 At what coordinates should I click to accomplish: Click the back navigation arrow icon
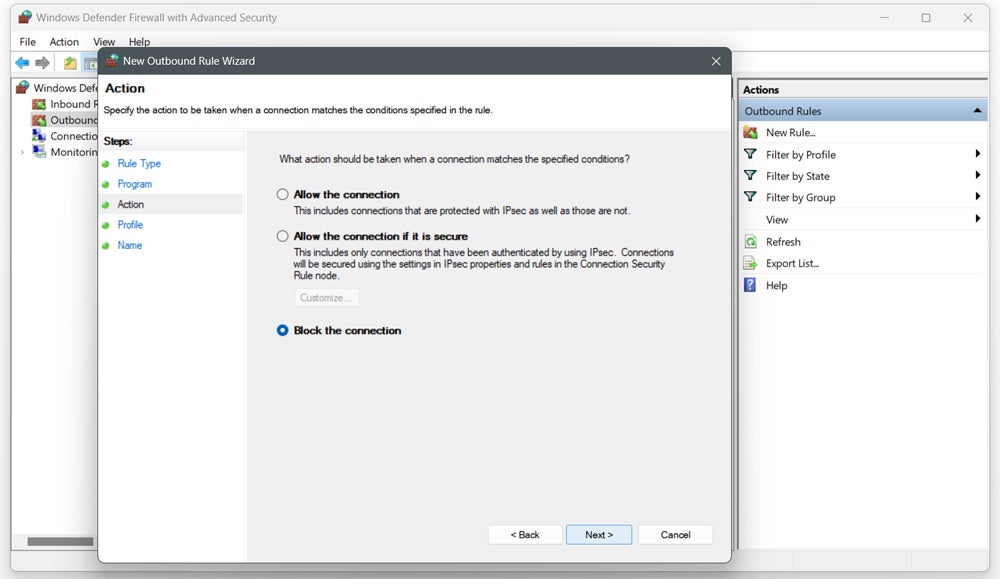click(x=21, y=62)
